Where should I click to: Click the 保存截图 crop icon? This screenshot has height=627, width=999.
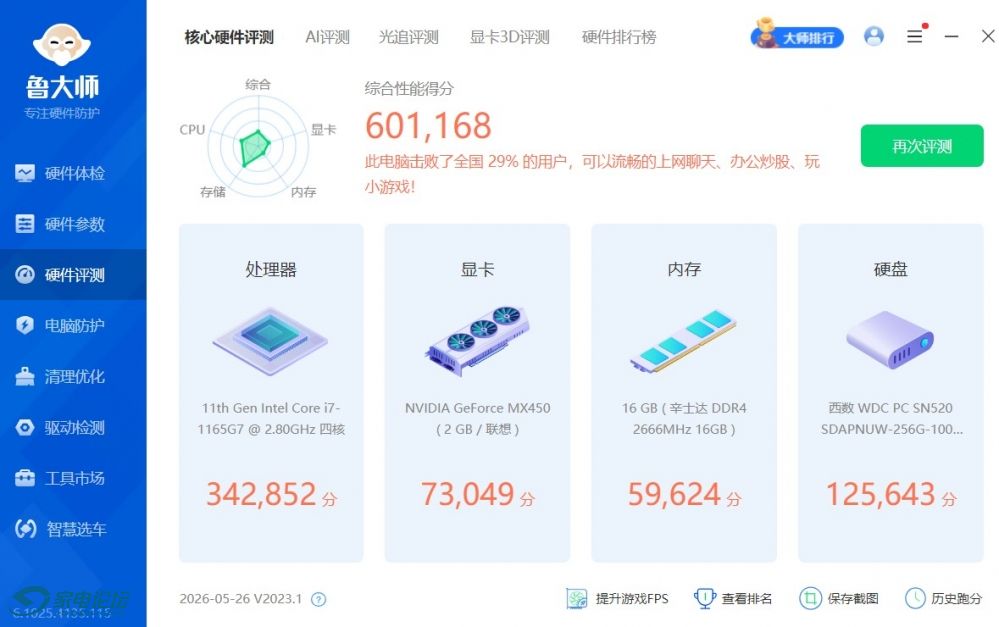810,599
